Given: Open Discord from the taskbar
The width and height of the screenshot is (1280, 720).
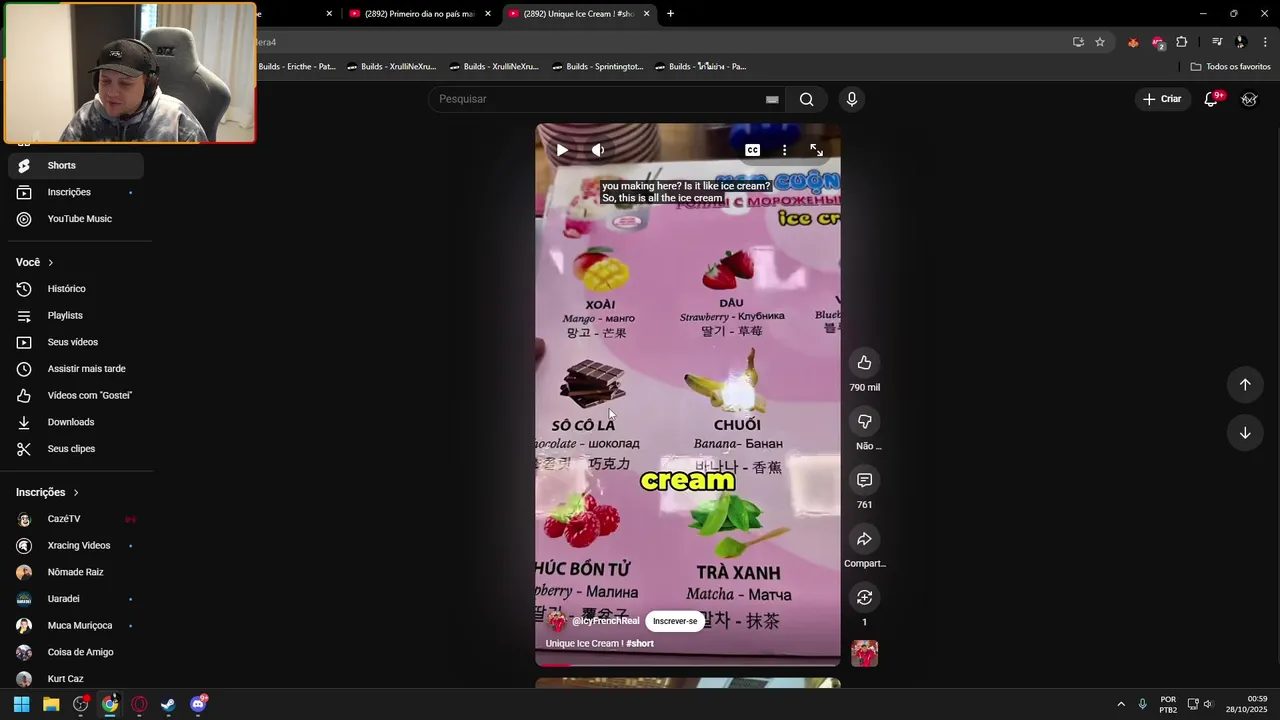Looking at the screenshot, I should click(198, 704).
